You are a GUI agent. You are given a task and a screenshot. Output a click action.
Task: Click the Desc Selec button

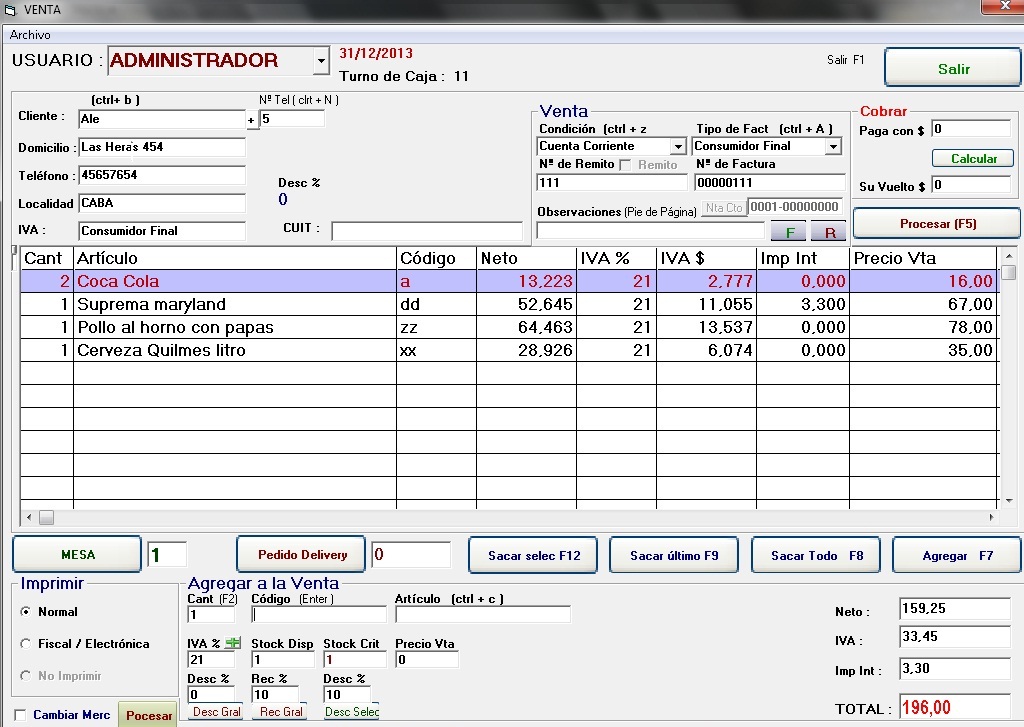coord(352,711)
